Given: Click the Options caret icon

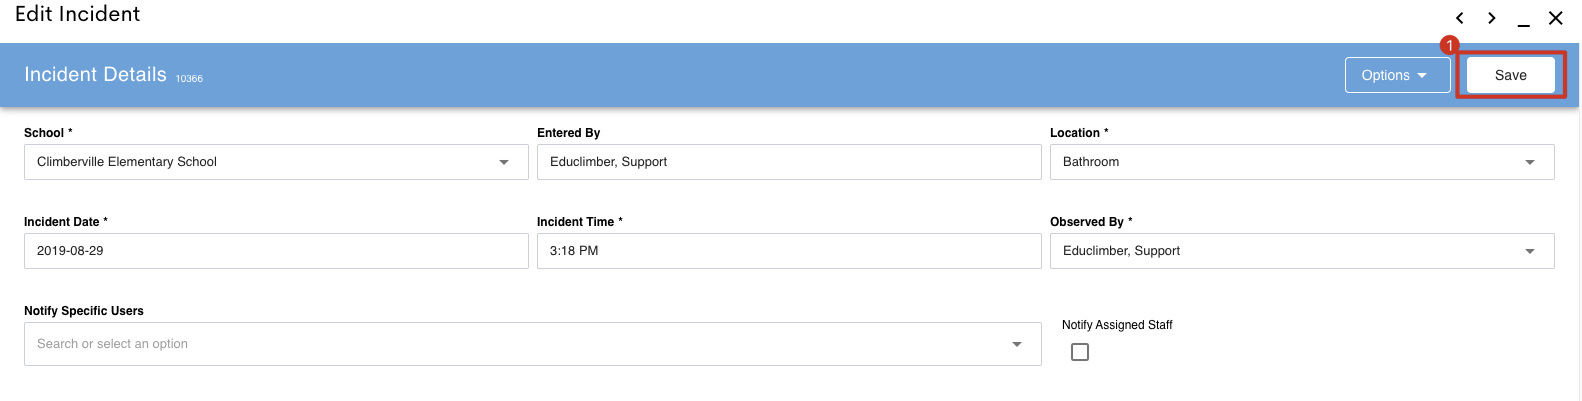Looking at the screenshot, I should pyautogui.click(x=1422, y=76).
